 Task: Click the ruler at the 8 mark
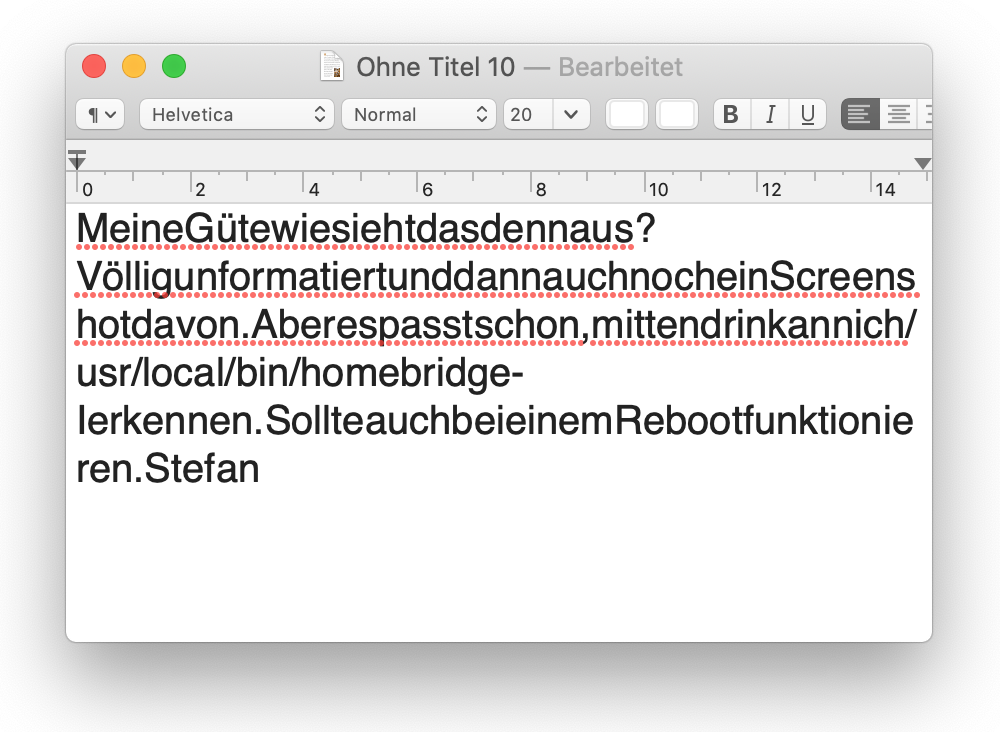pyautogui.click(x=541, y=187)
